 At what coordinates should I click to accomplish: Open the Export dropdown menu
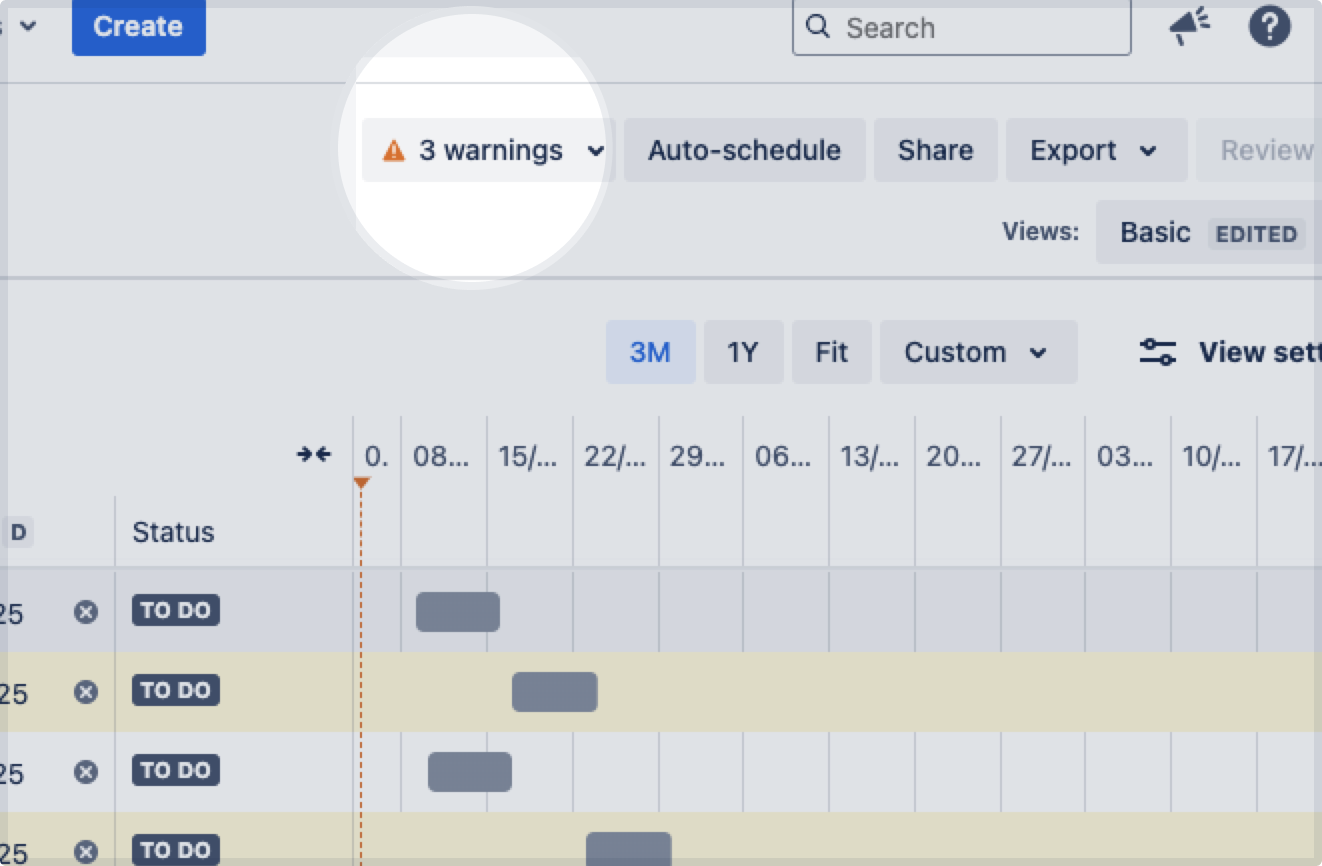pyautogui.click(x=1095, y=151)
